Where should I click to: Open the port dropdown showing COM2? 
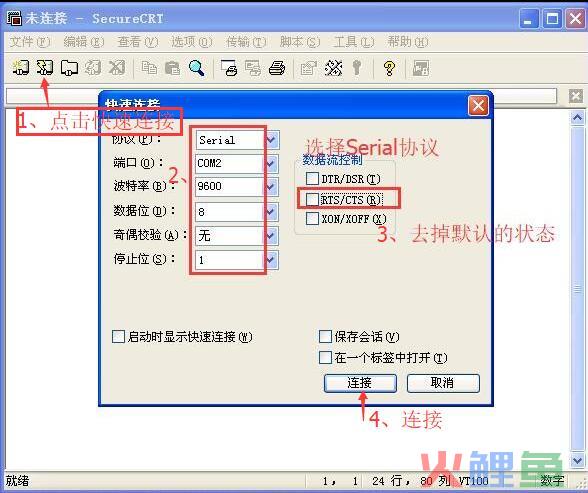272,163
